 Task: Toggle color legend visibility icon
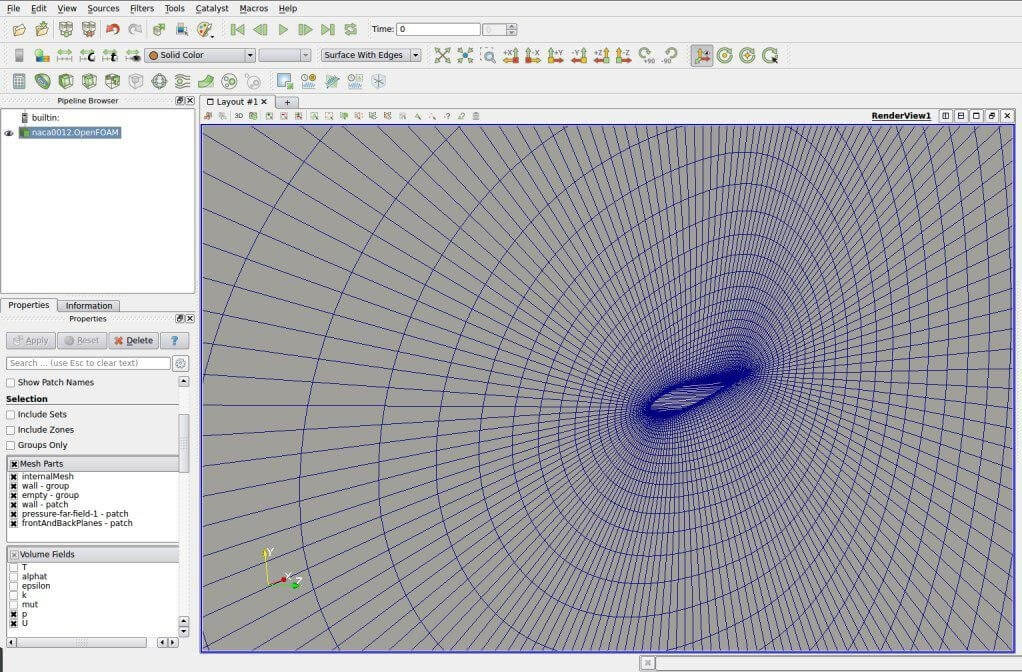(19, 55)
